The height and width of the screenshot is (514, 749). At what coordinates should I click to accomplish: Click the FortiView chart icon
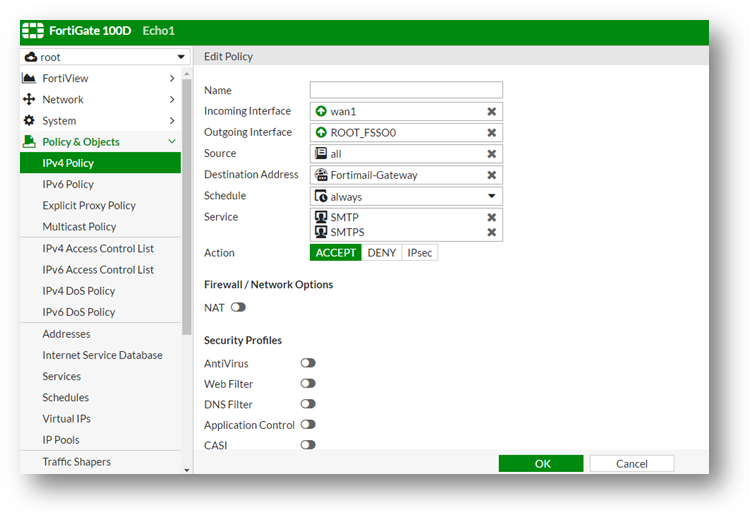[29, 78]
